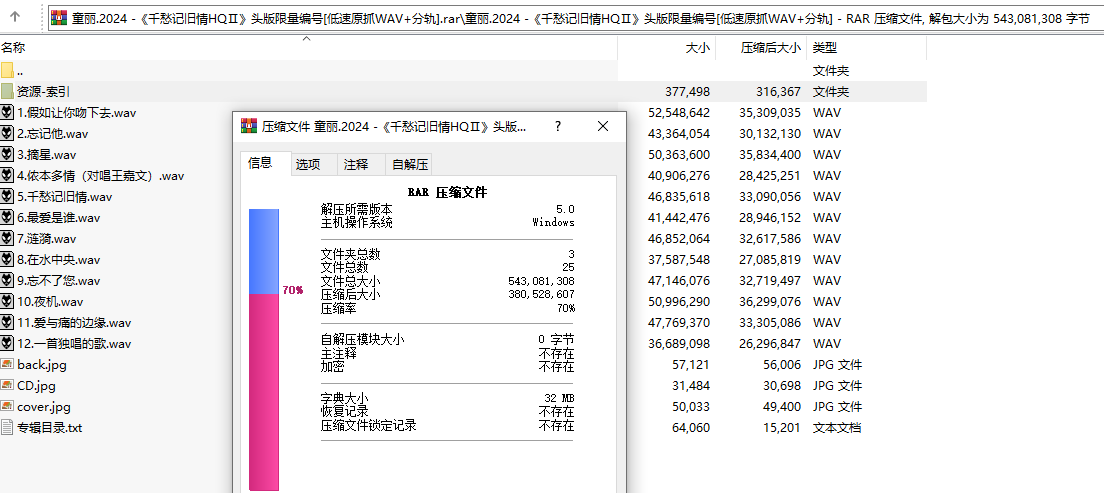Click the up one level arrow
This screenshot has width=1104, height=493.
pyautogui.click(x=15, y=17)
